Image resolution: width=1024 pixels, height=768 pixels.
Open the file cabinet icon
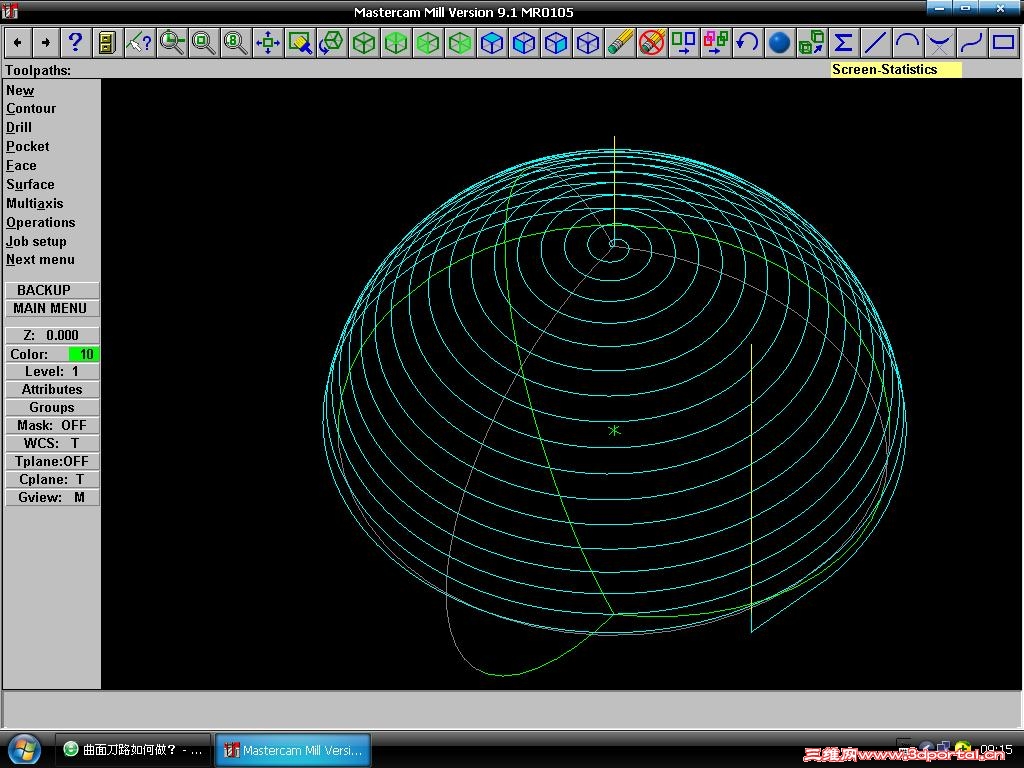tap(107, 42)
